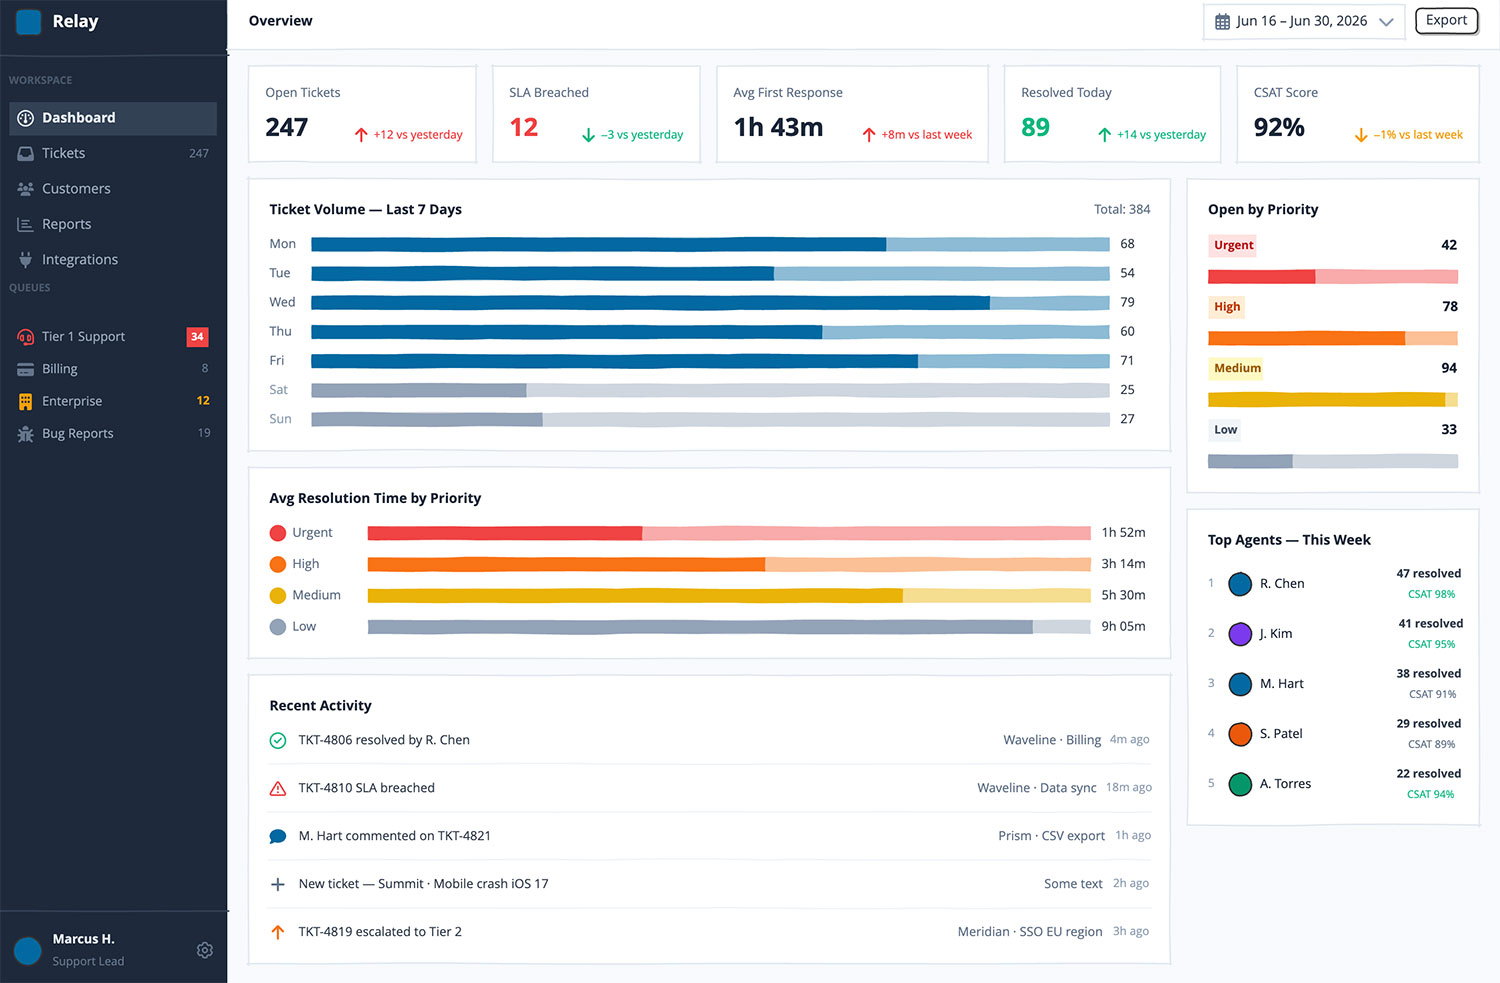Click the Urgent priority tag label
Screen dimensions: 1500x983
pyautogui.click(x=1233, y=246)
